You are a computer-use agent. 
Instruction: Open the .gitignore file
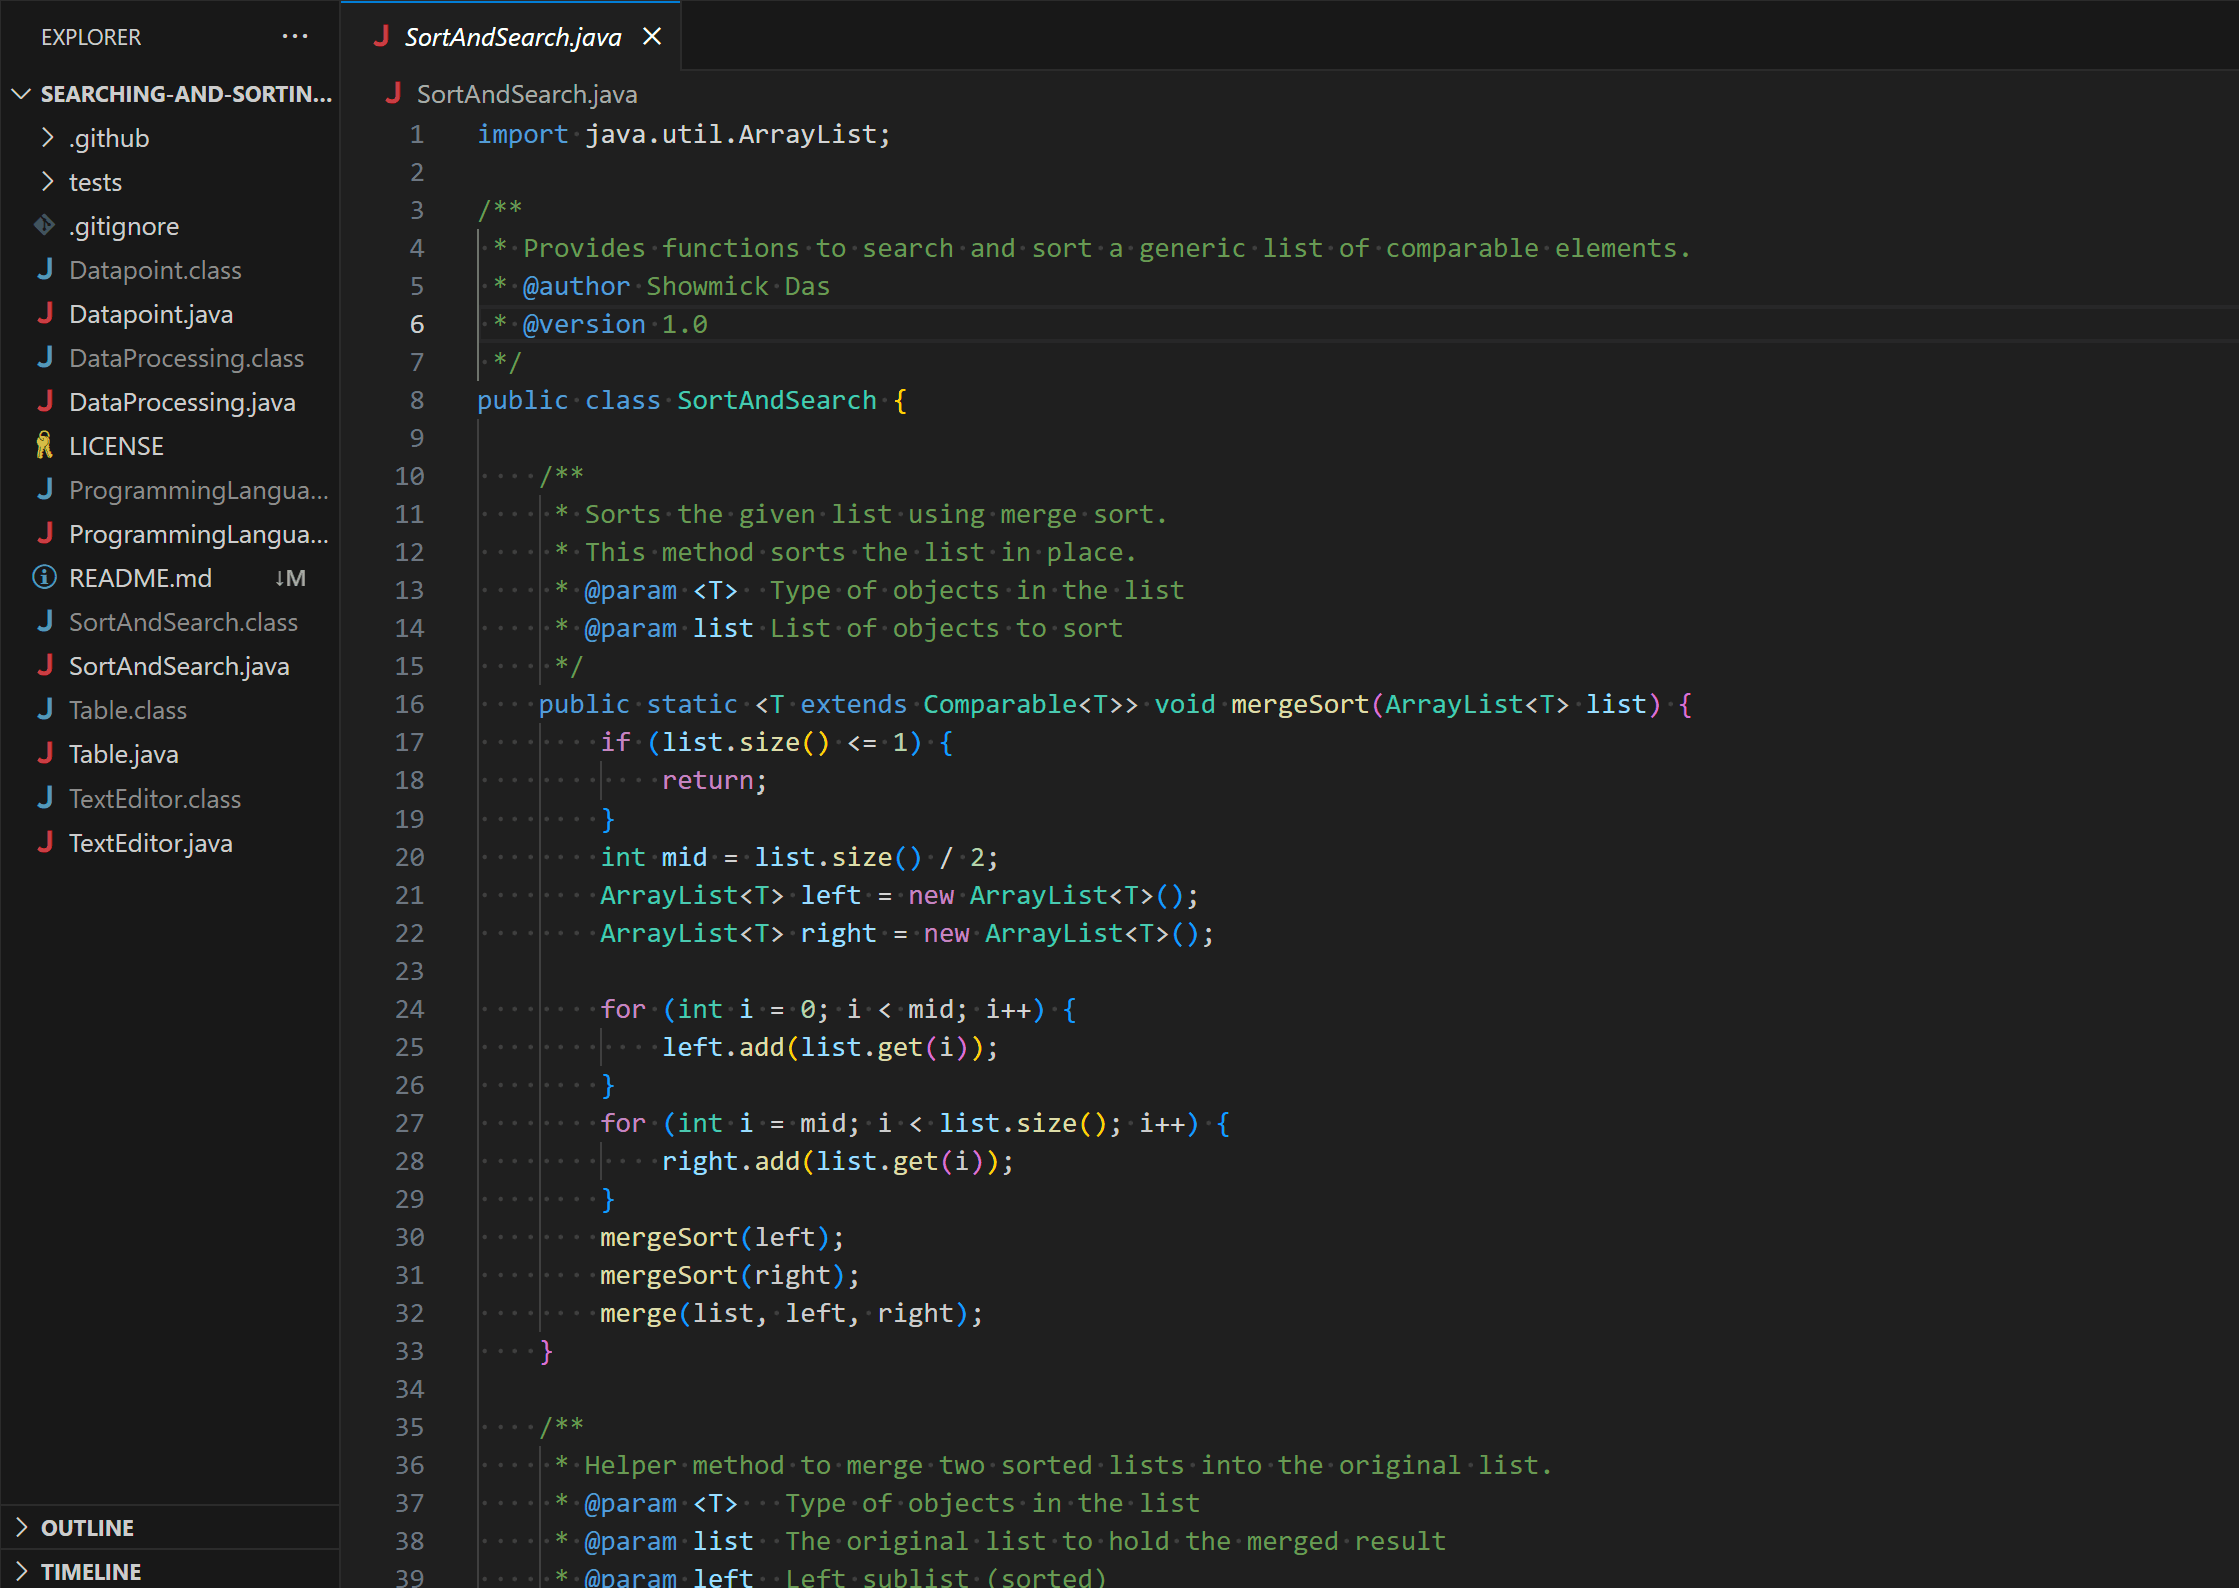(124, 226)
